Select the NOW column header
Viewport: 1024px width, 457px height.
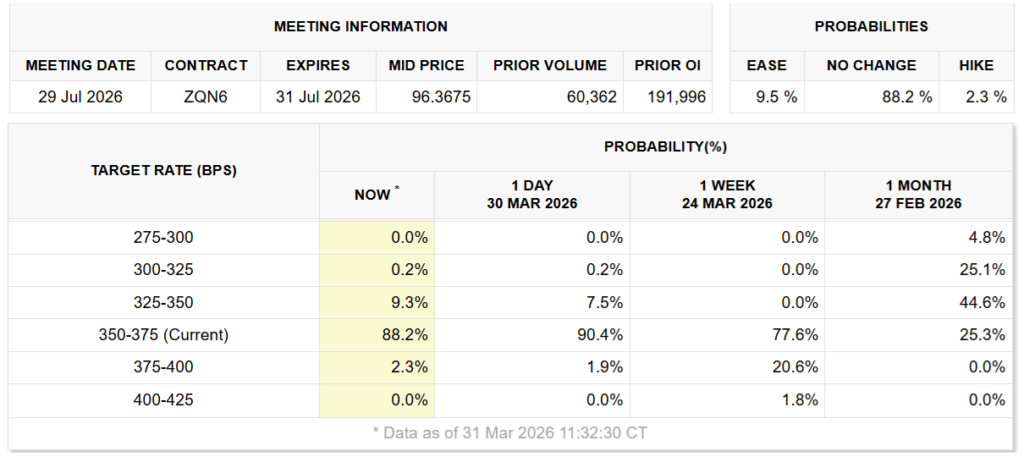(376, 195)
